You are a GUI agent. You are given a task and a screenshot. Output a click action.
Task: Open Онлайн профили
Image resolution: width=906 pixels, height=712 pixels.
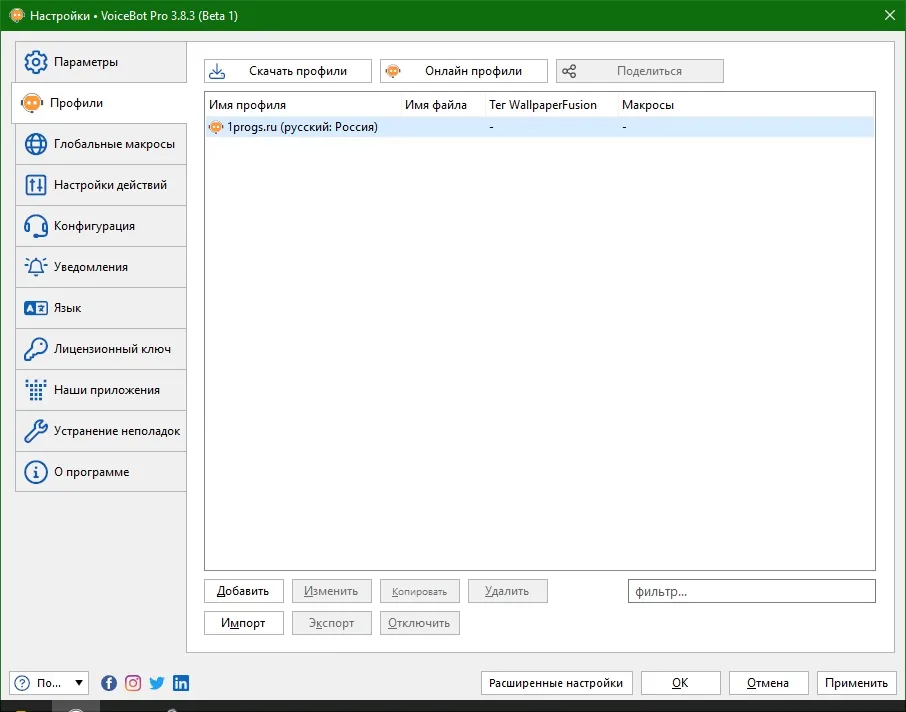coord(463,71)
